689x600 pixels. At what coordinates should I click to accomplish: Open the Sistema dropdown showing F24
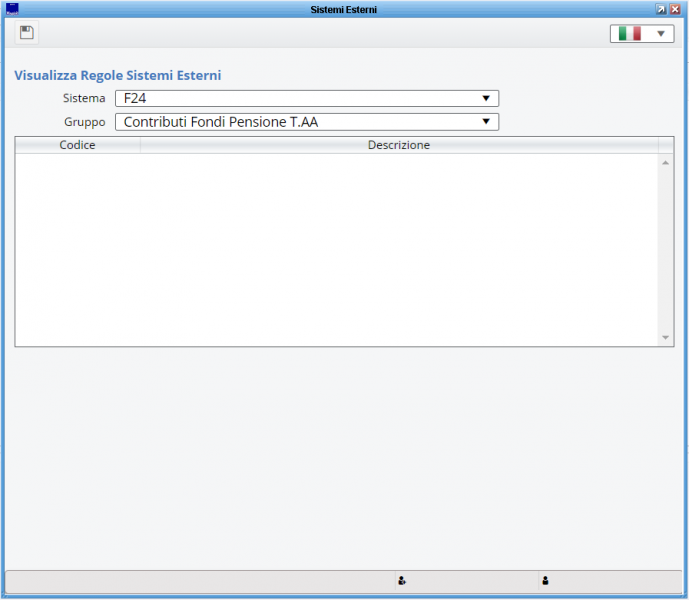click(307, 98)
